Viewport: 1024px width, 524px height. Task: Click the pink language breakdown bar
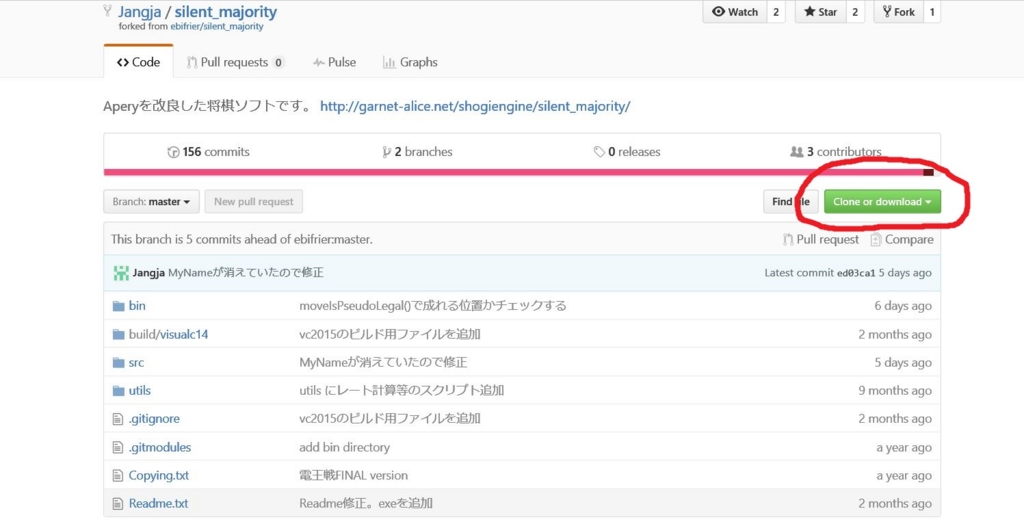(x=513, y=172)
